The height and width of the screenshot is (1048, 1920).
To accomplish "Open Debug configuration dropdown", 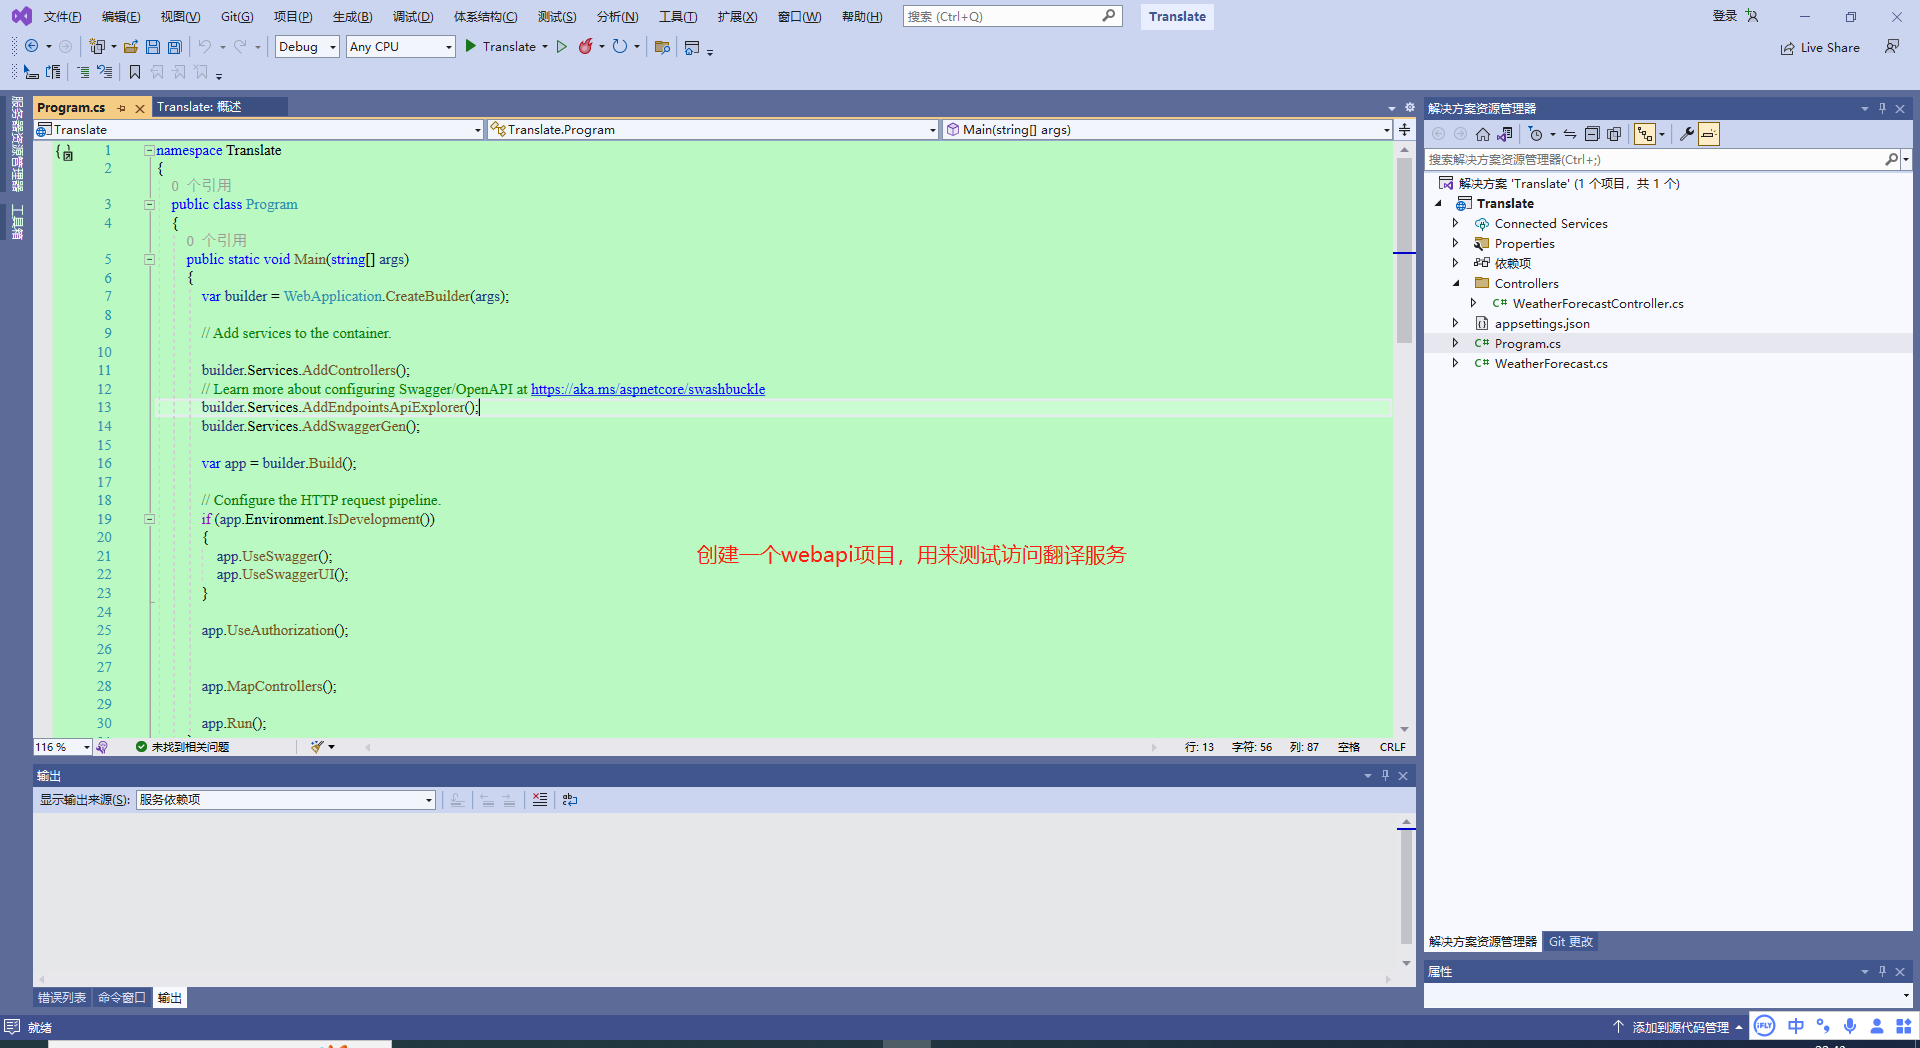I will click(x=307, y=47).
